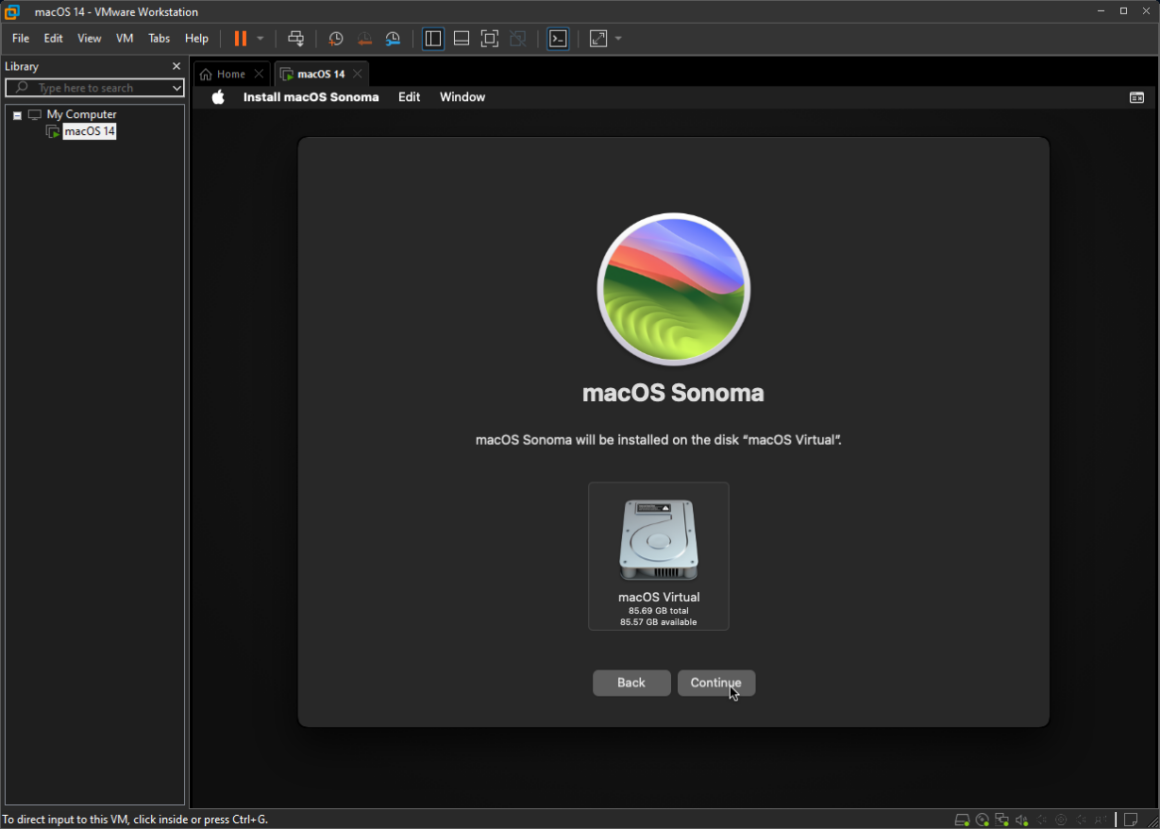Revert the VM to its previous snapshot

[x=364, y=38]
